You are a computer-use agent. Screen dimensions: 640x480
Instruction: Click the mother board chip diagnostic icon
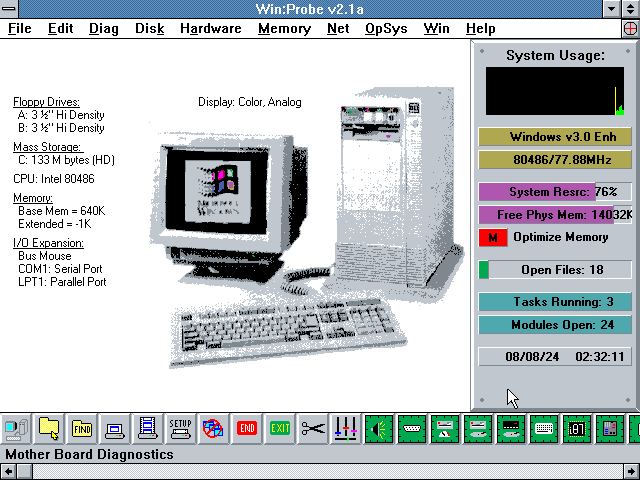(x=610, y=429)
